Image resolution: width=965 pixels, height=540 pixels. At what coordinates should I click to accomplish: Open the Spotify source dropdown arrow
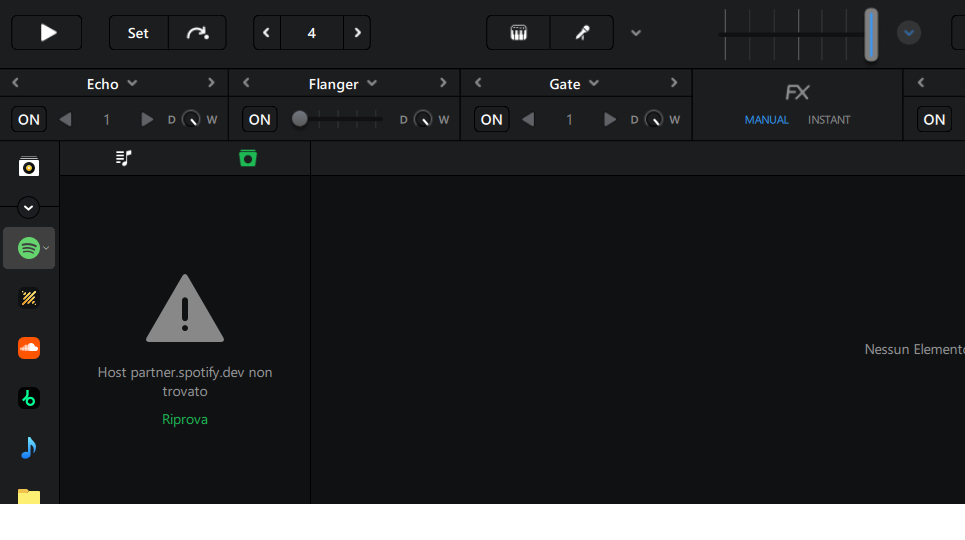46,248
